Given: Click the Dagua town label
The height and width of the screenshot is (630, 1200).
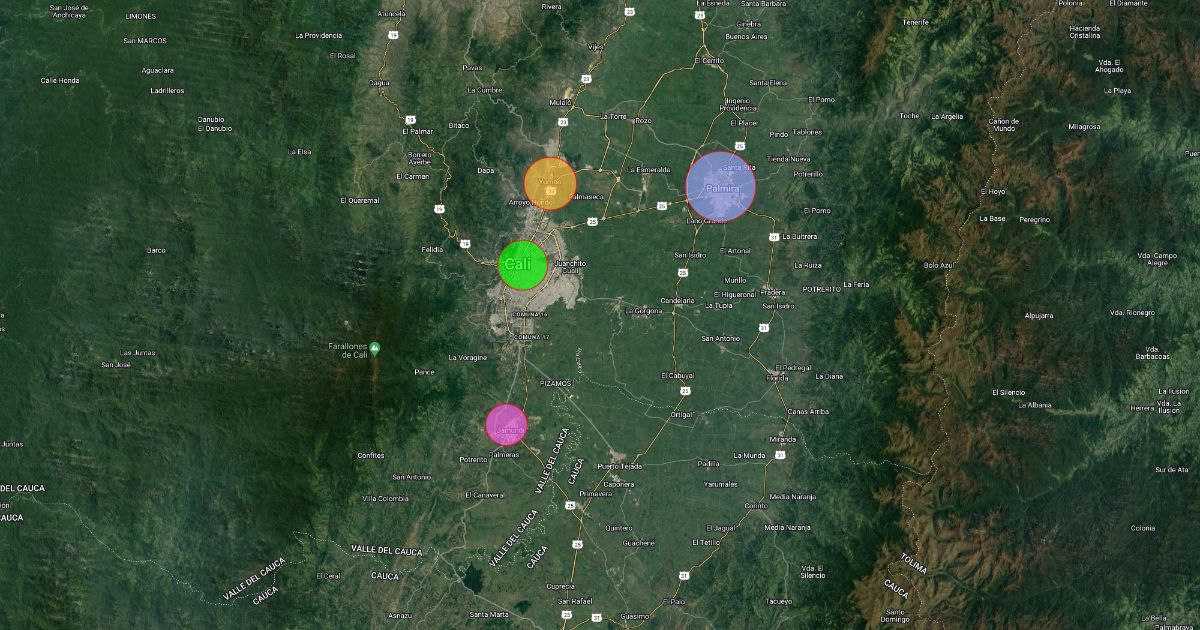Looking at the screenshot, I should click(378, 82).
